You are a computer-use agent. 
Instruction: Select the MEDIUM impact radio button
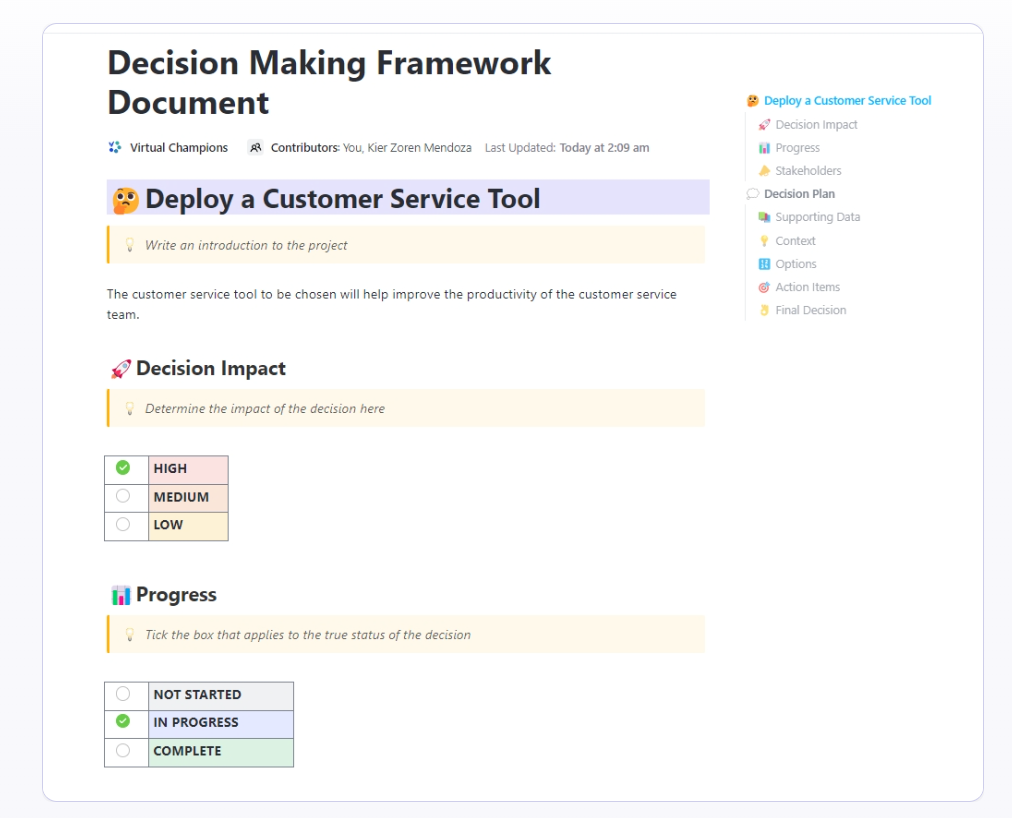click(126, 496)
